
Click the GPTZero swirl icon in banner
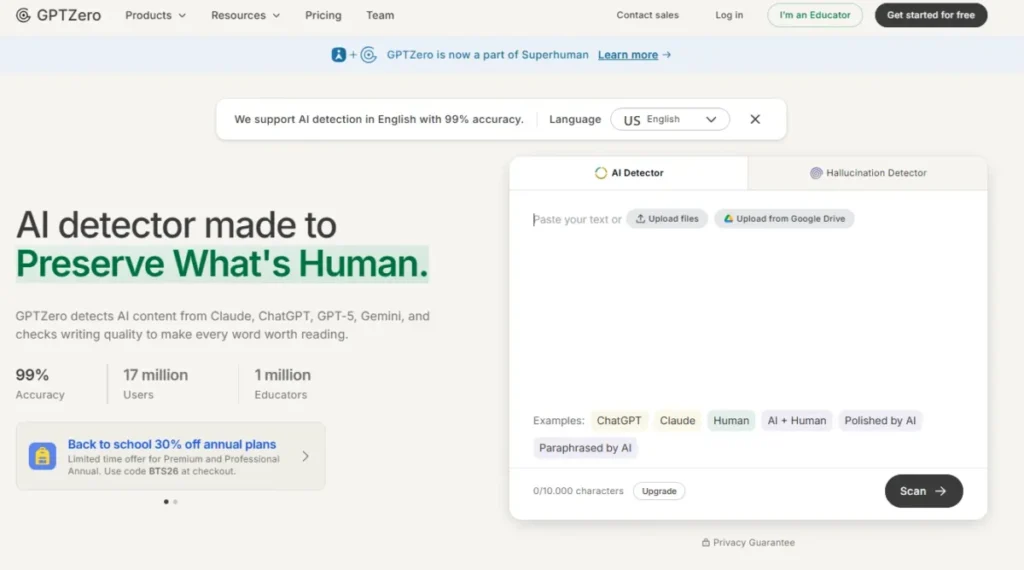pos(368,55)
